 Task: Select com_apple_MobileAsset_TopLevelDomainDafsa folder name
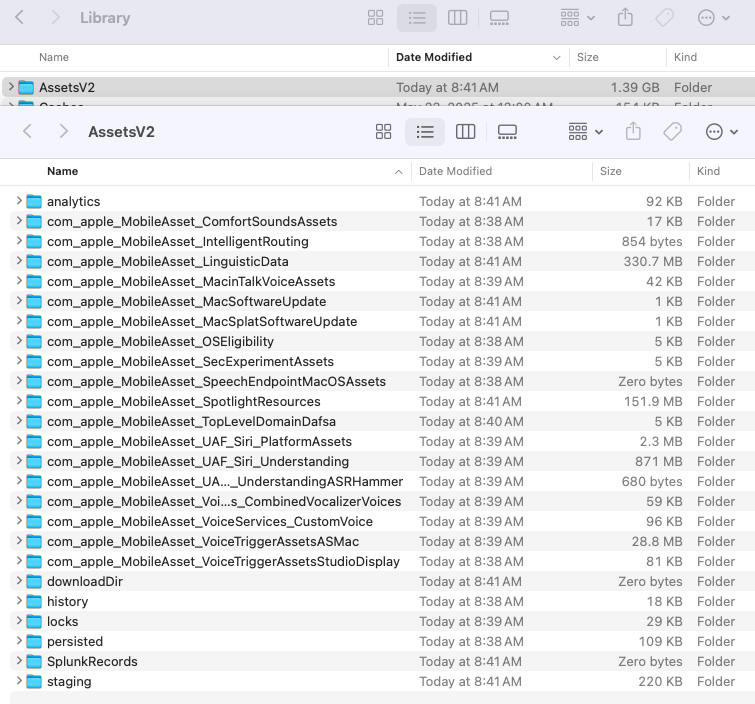191,422
